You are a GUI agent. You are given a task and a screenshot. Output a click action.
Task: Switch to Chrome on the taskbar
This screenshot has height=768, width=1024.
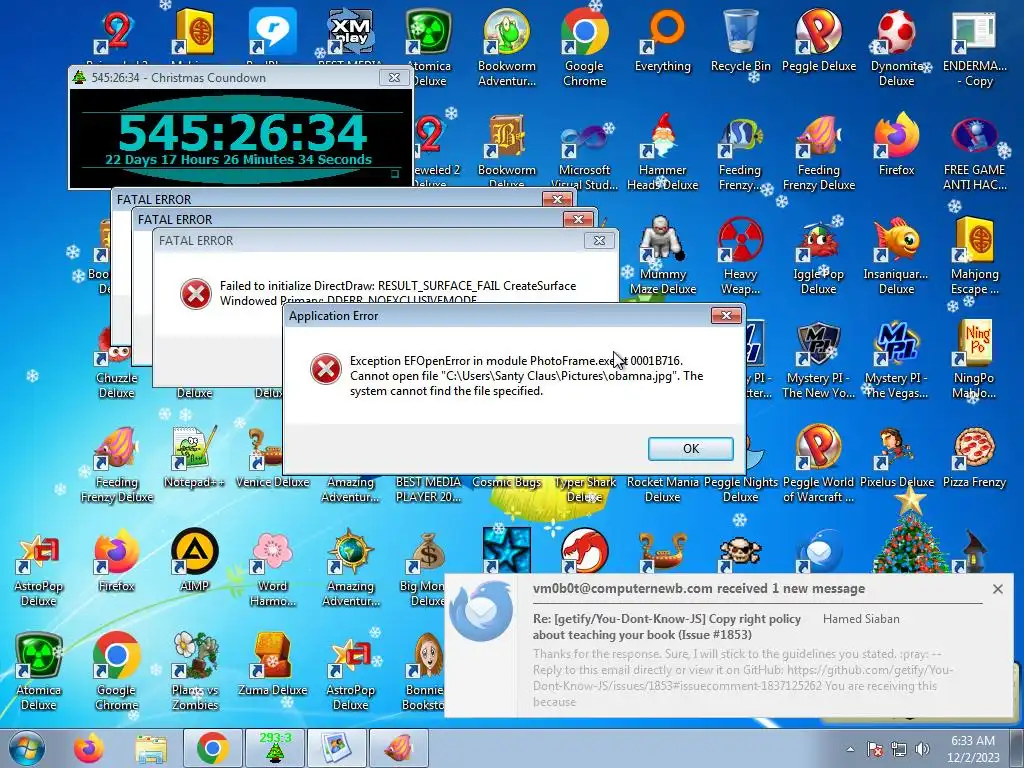(x=212, y=748)
